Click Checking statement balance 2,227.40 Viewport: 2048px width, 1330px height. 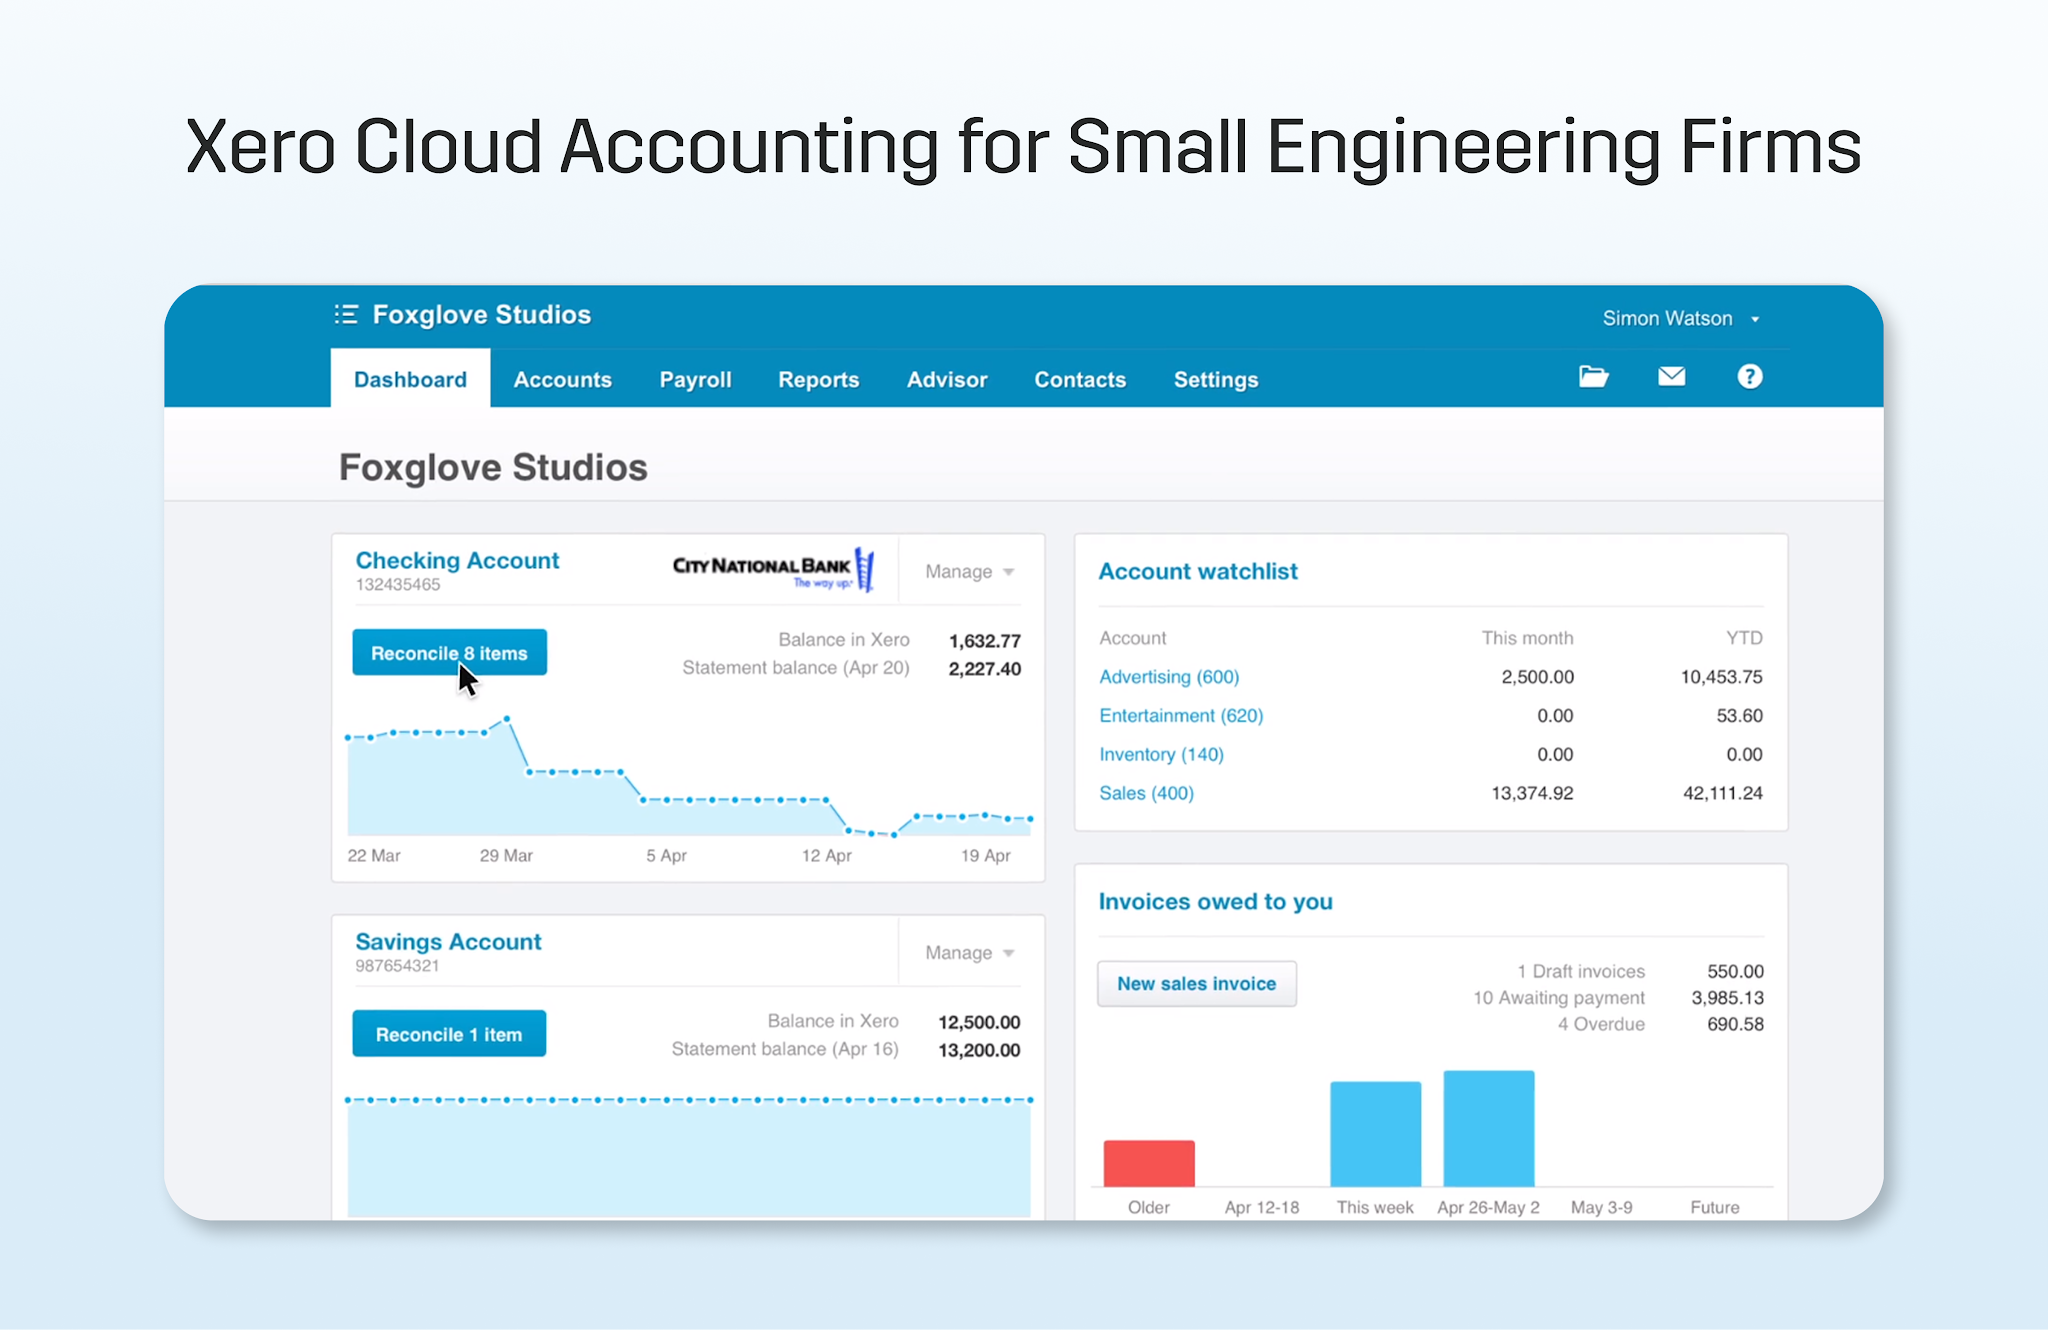pyautogui.click(x=984, y=669)
